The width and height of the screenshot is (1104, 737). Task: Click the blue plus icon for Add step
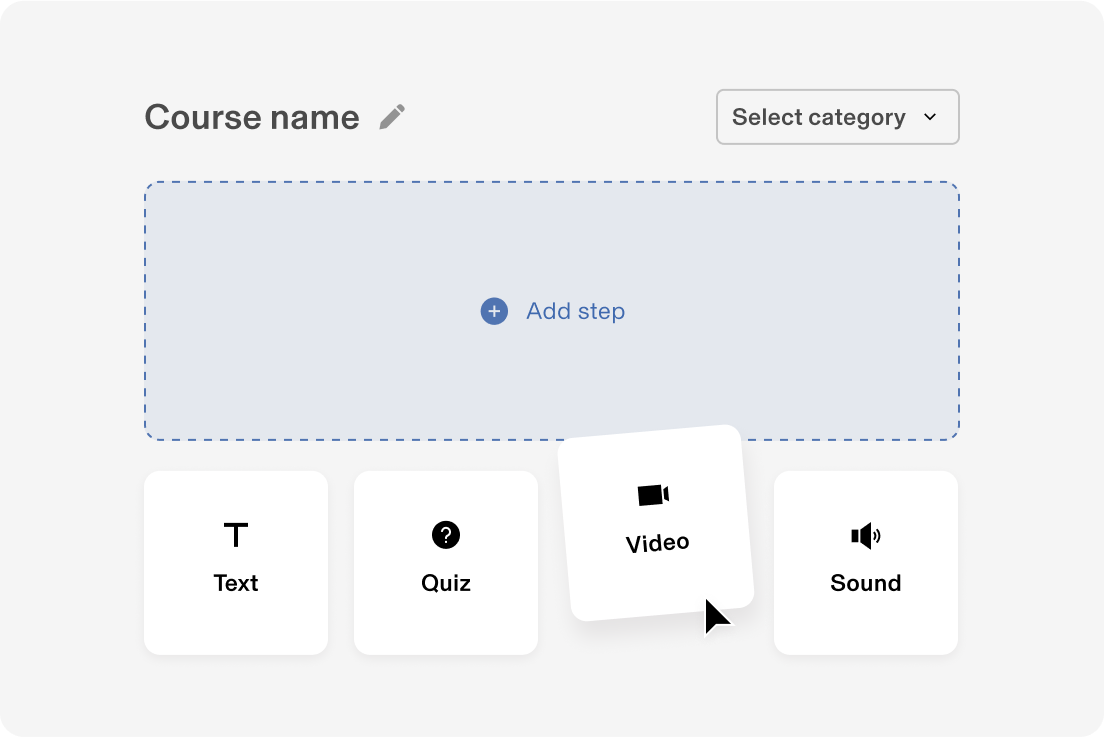[x=494, y=311]
